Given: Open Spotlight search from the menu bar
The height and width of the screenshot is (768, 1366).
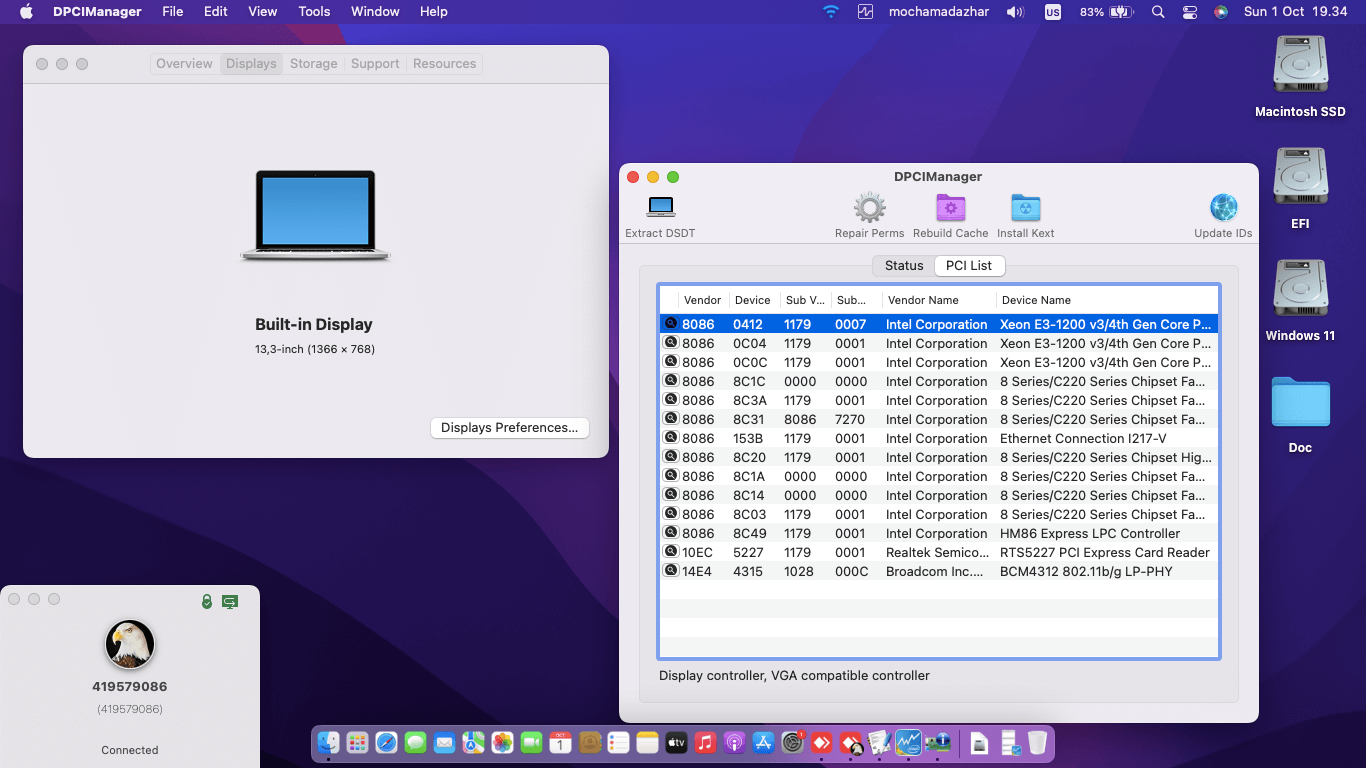Looking at the screenshot, I should click(x=1157, y=12).
